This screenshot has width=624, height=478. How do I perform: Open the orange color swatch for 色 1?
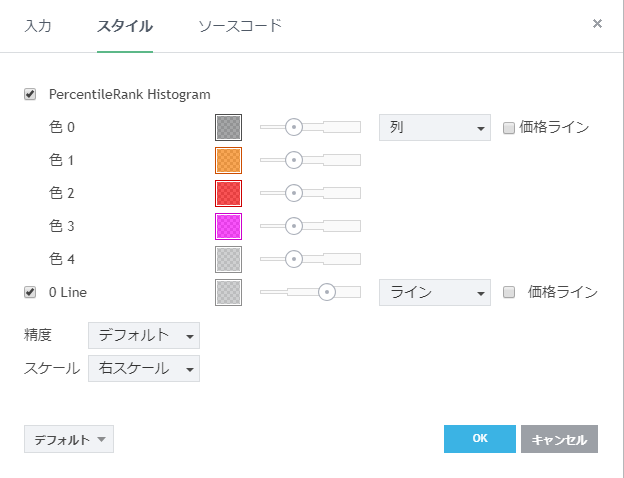tap(228, 160)
